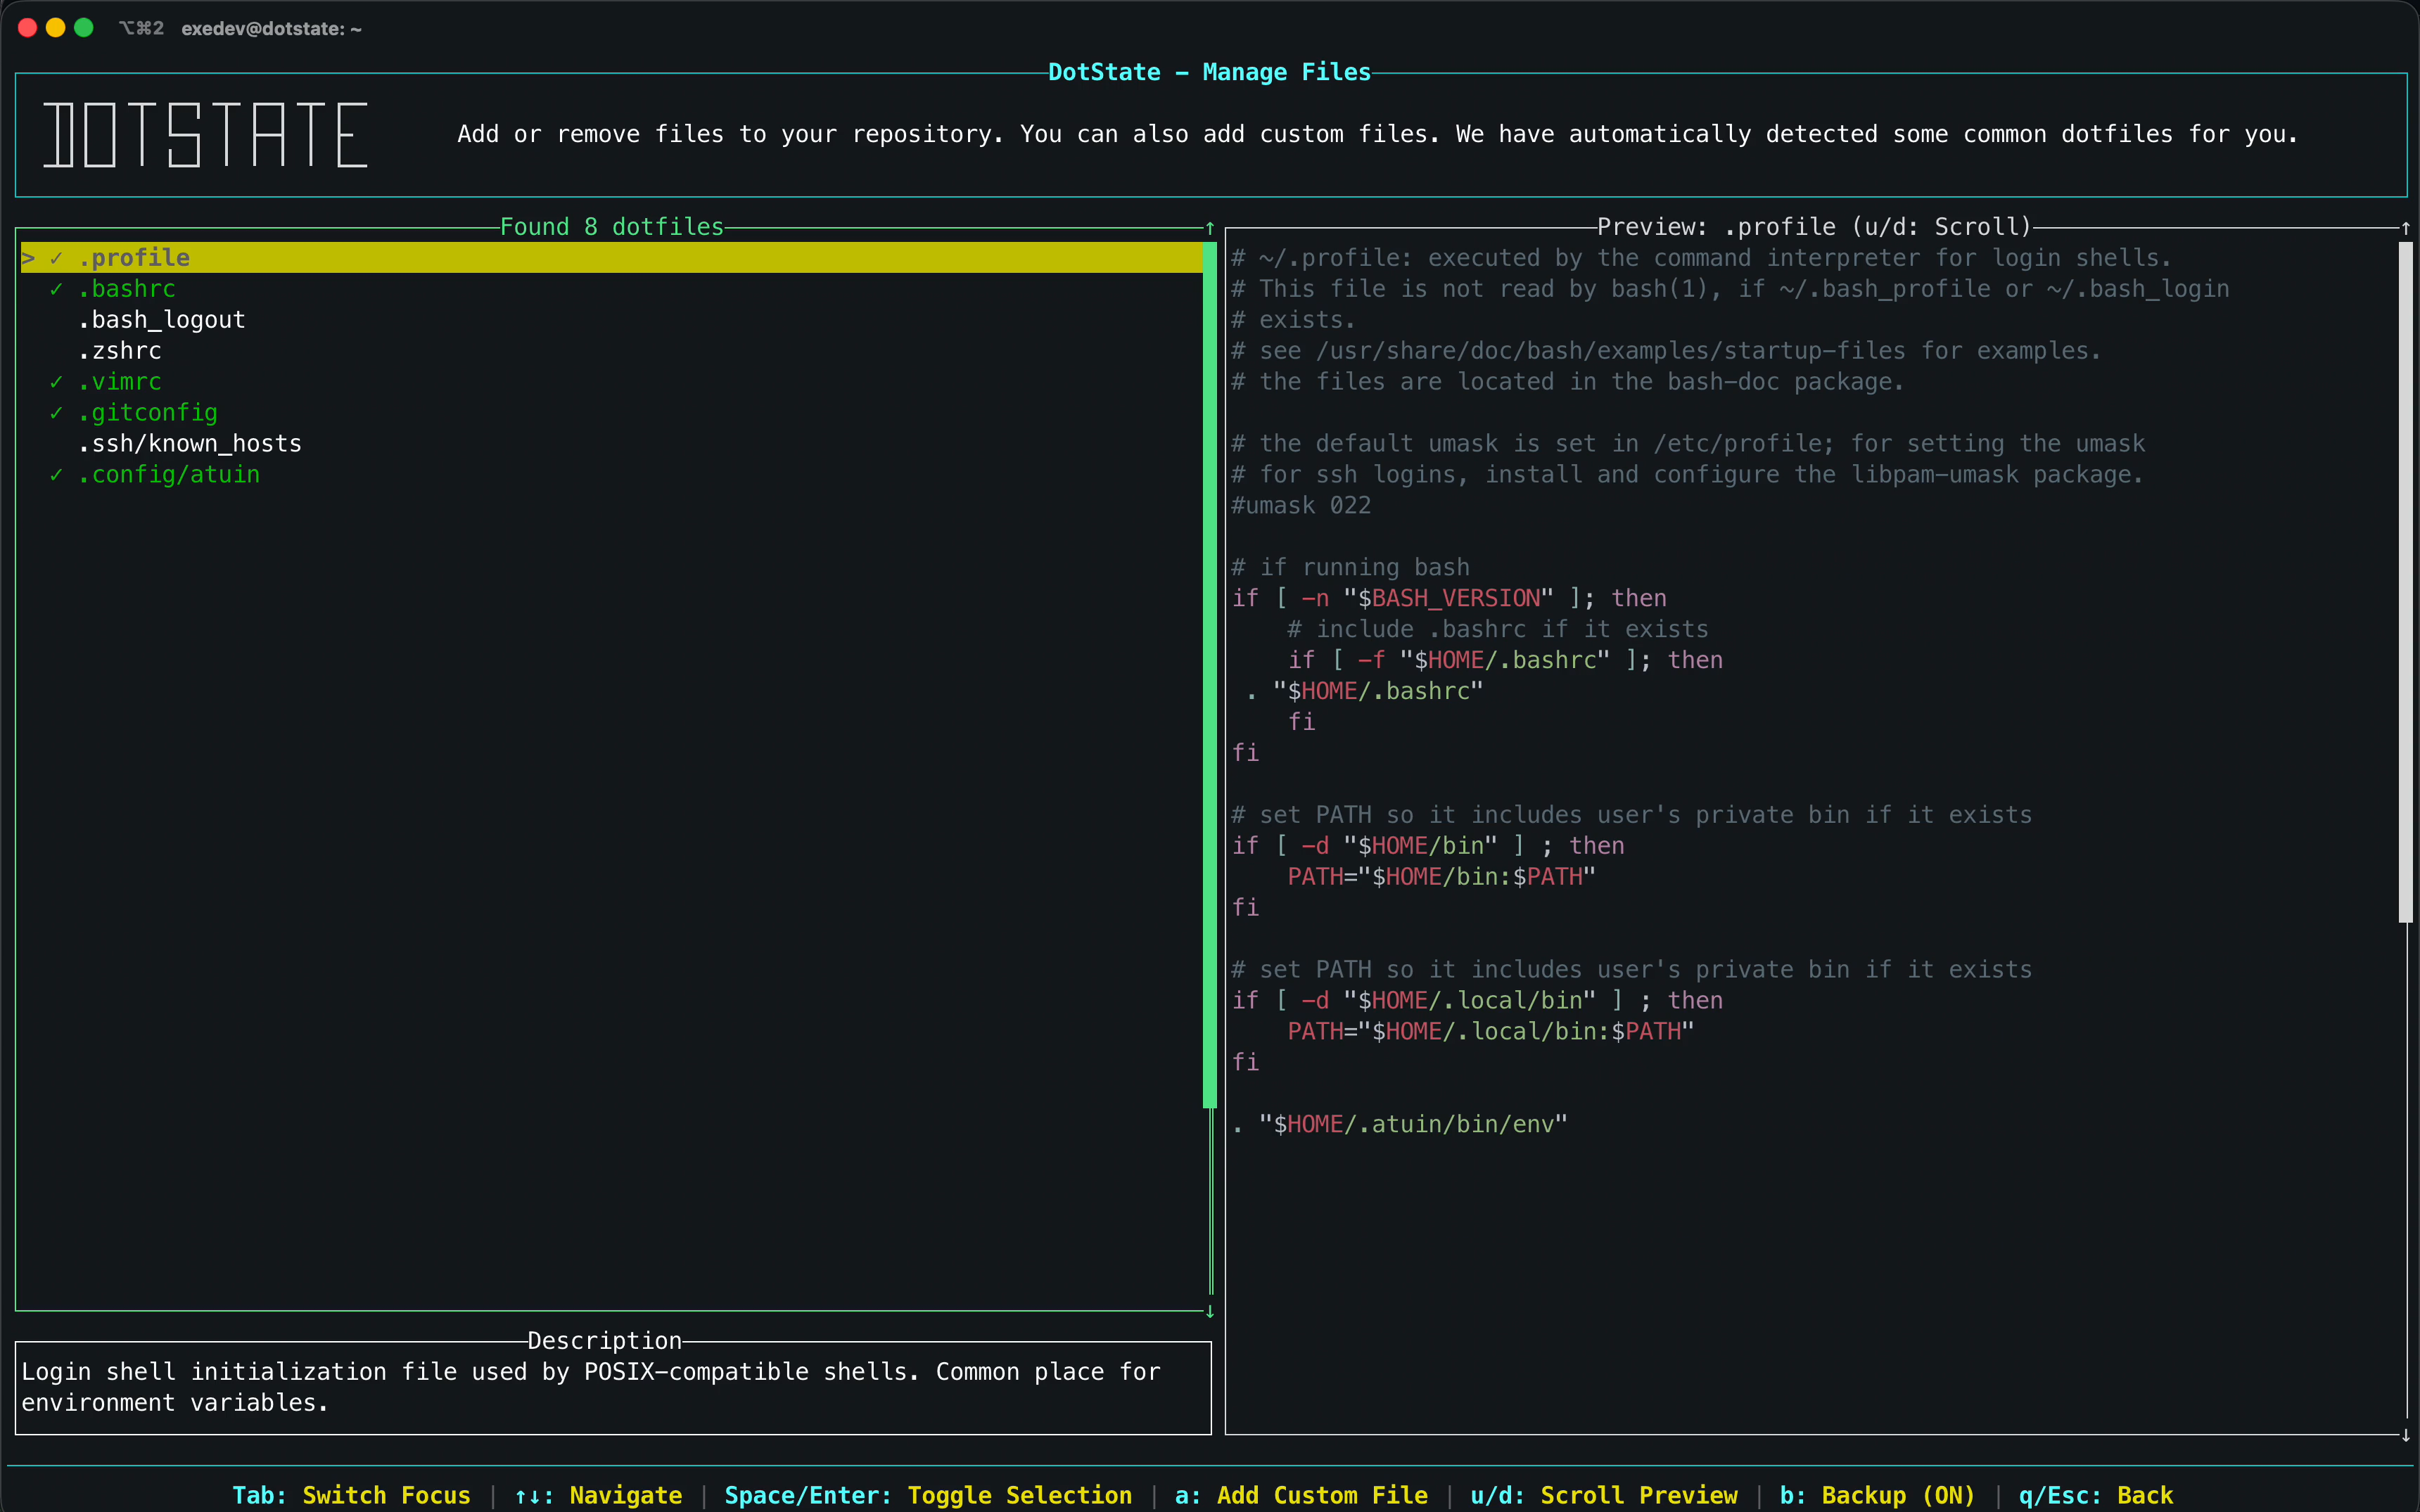The width and height of the screenshot is (2420, 1512).
Task: Uncheck the checkmark beside .bashrc
Action: point(56,288)
